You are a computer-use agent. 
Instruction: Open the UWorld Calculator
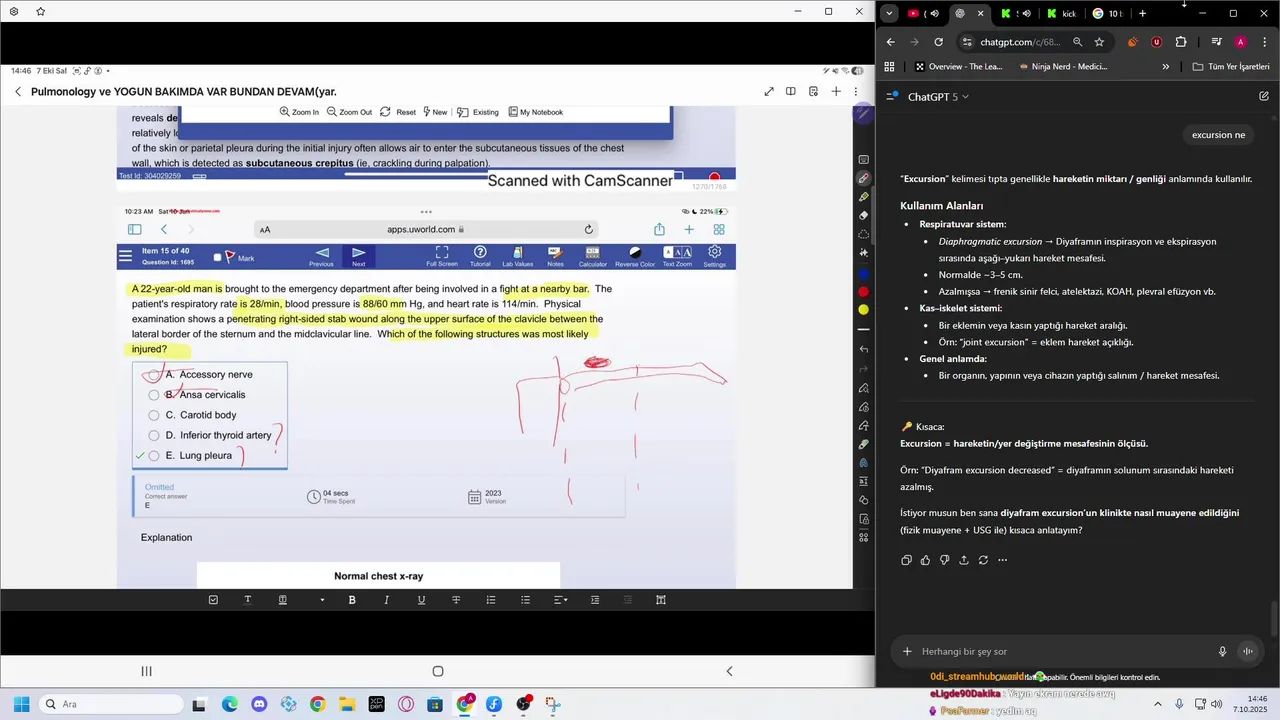[592, 257]
